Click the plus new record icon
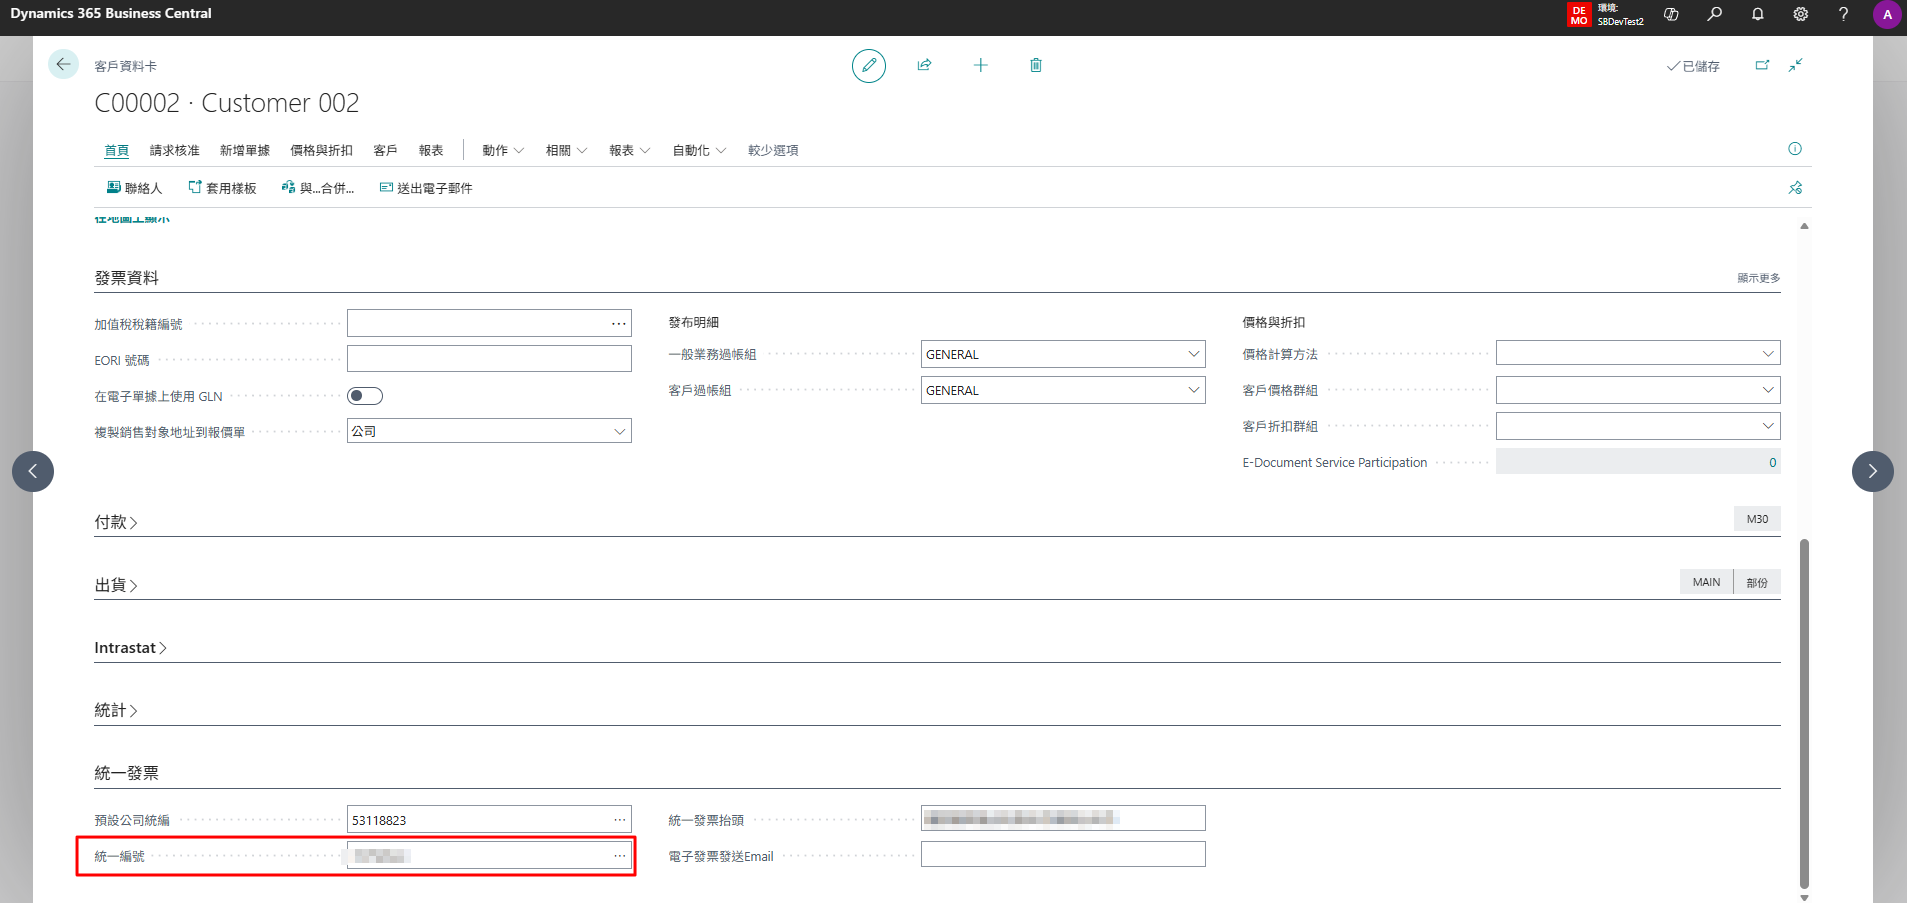 click(x=980, y=65)
